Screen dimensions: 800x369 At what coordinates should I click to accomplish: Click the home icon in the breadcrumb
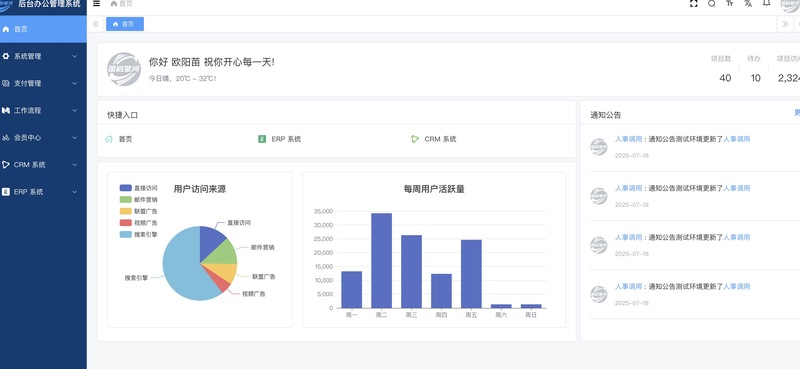coord(114,4)
